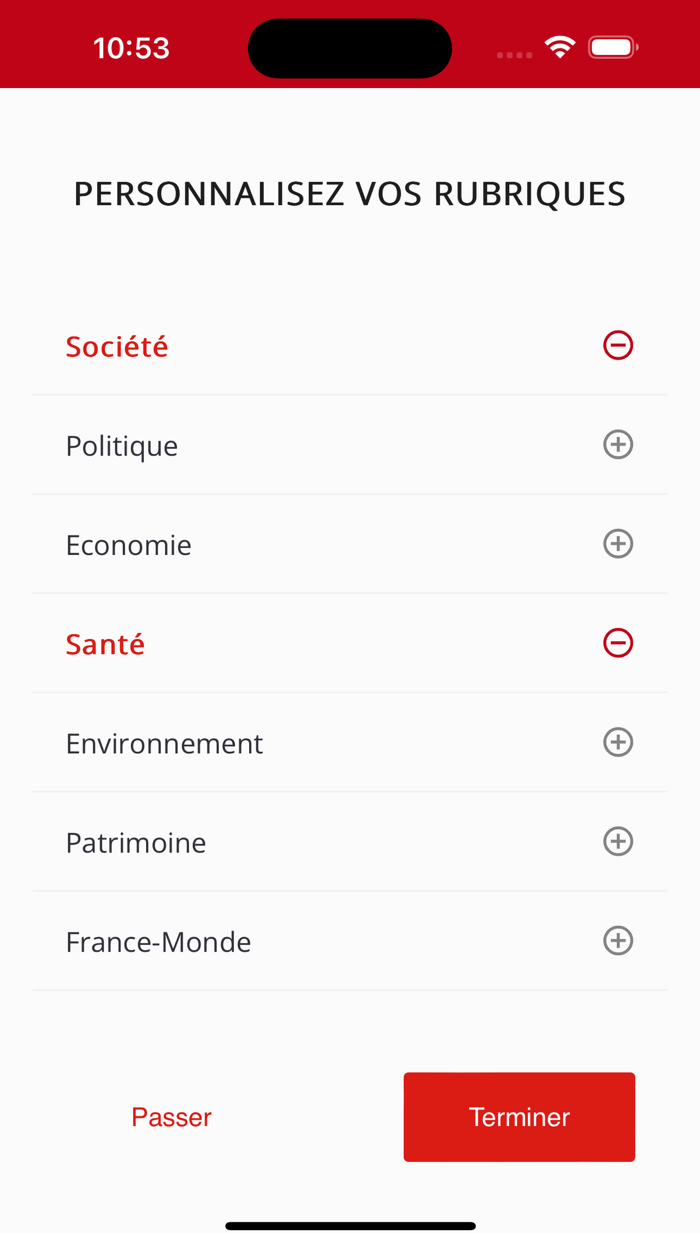Remove Société from selected rubriques
700x1244 pixels.
click(618, 345)
